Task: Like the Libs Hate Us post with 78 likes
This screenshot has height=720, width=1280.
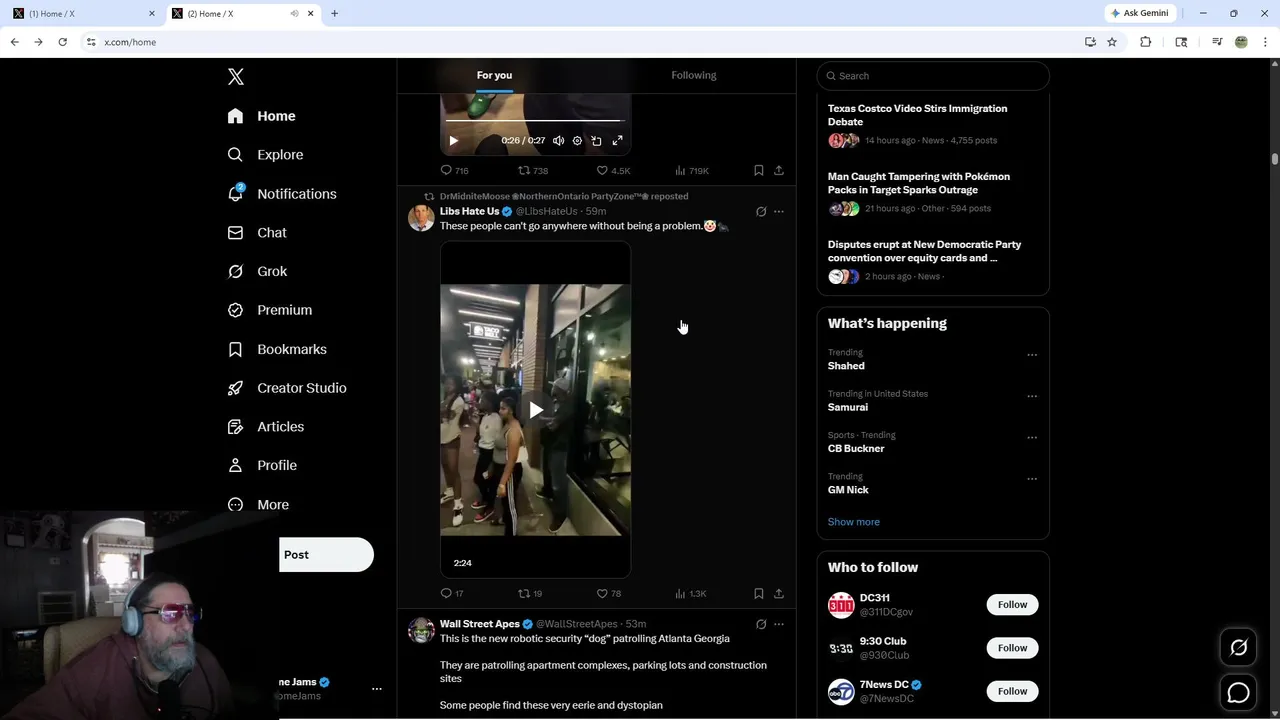Action: 609,594
